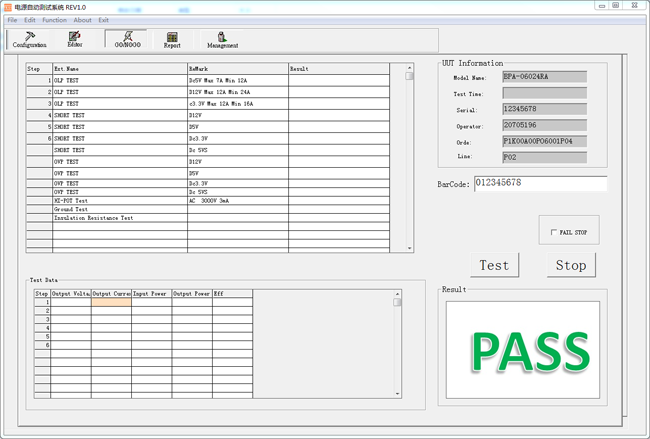Open the Configuration toolbar icon
Screen dimensions: 650x439
click(29, 40)
